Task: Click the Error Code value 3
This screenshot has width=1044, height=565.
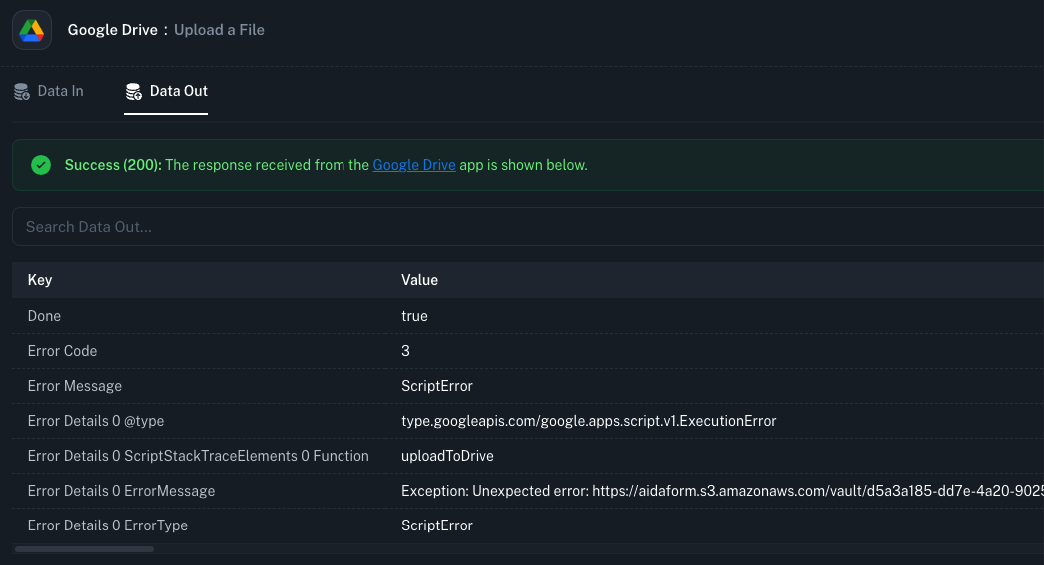Action: (x=405, y=351)
